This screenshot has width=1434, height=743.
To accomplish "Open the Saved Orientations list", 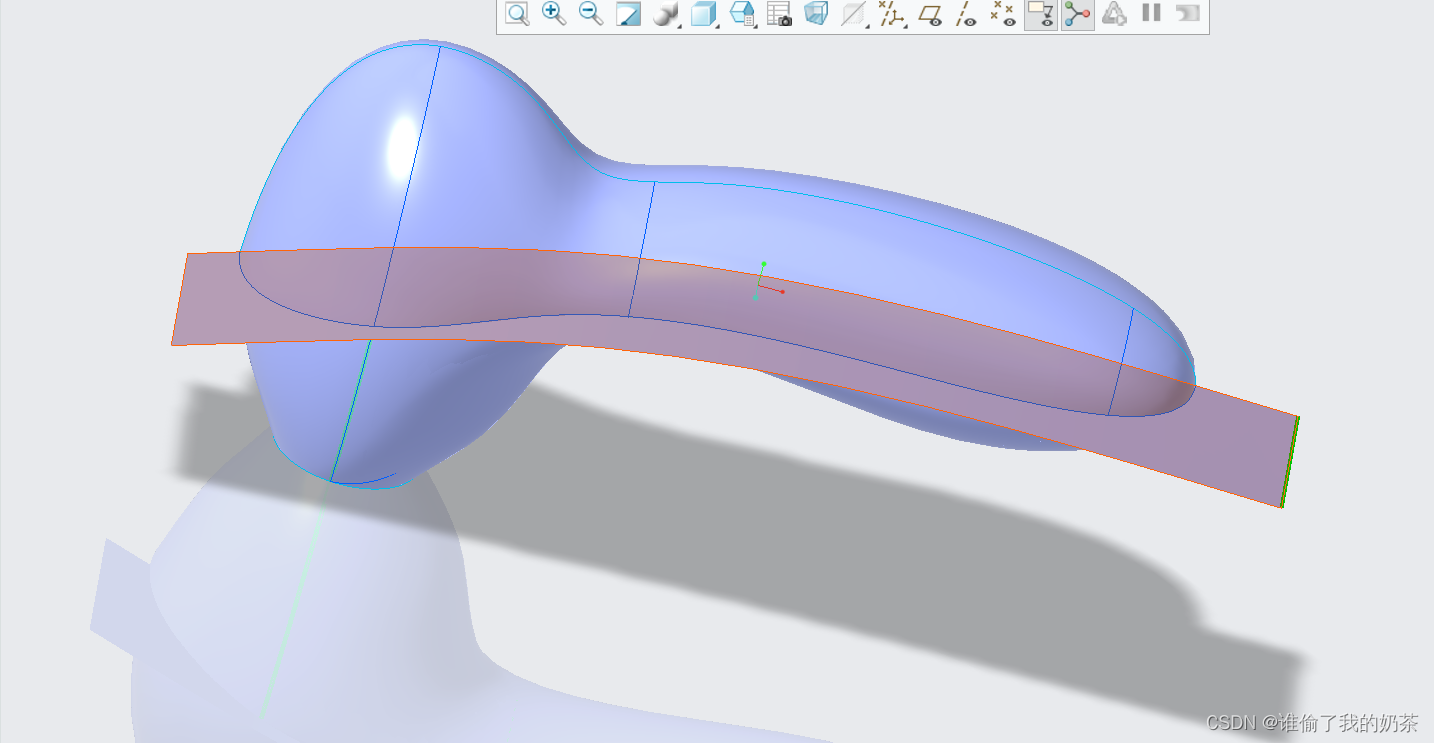I will (x=742, y=14).
